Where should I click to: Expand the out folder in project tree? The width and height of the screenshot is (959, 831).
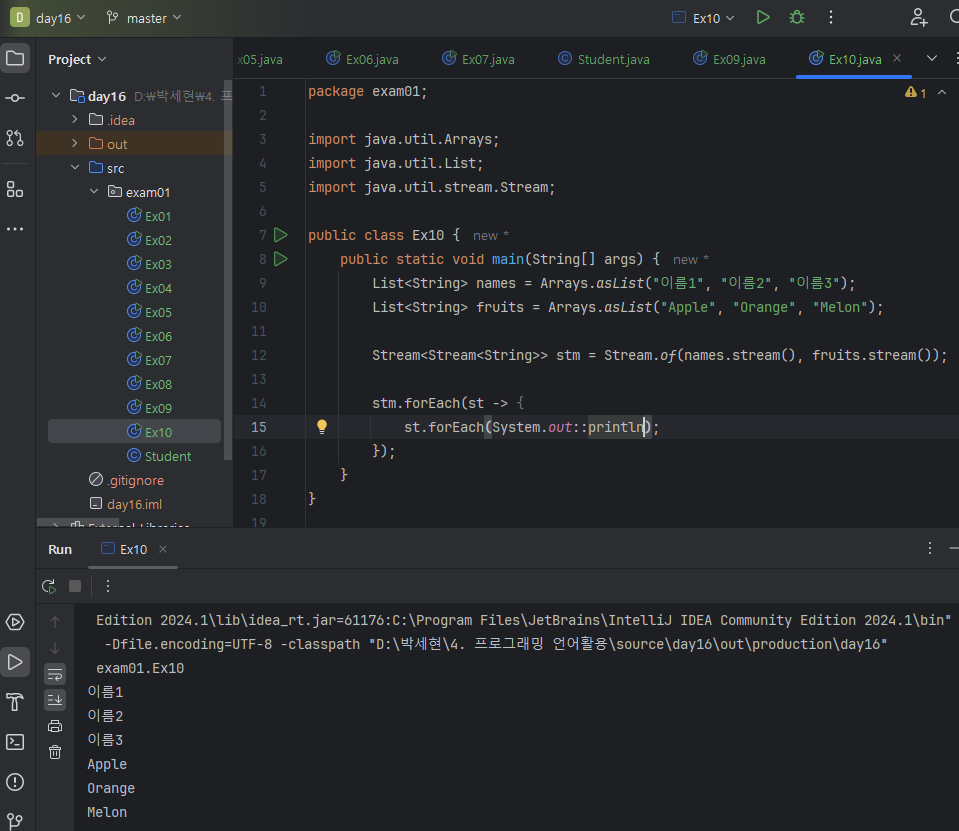pyautogui.click(x=75, y=144)
